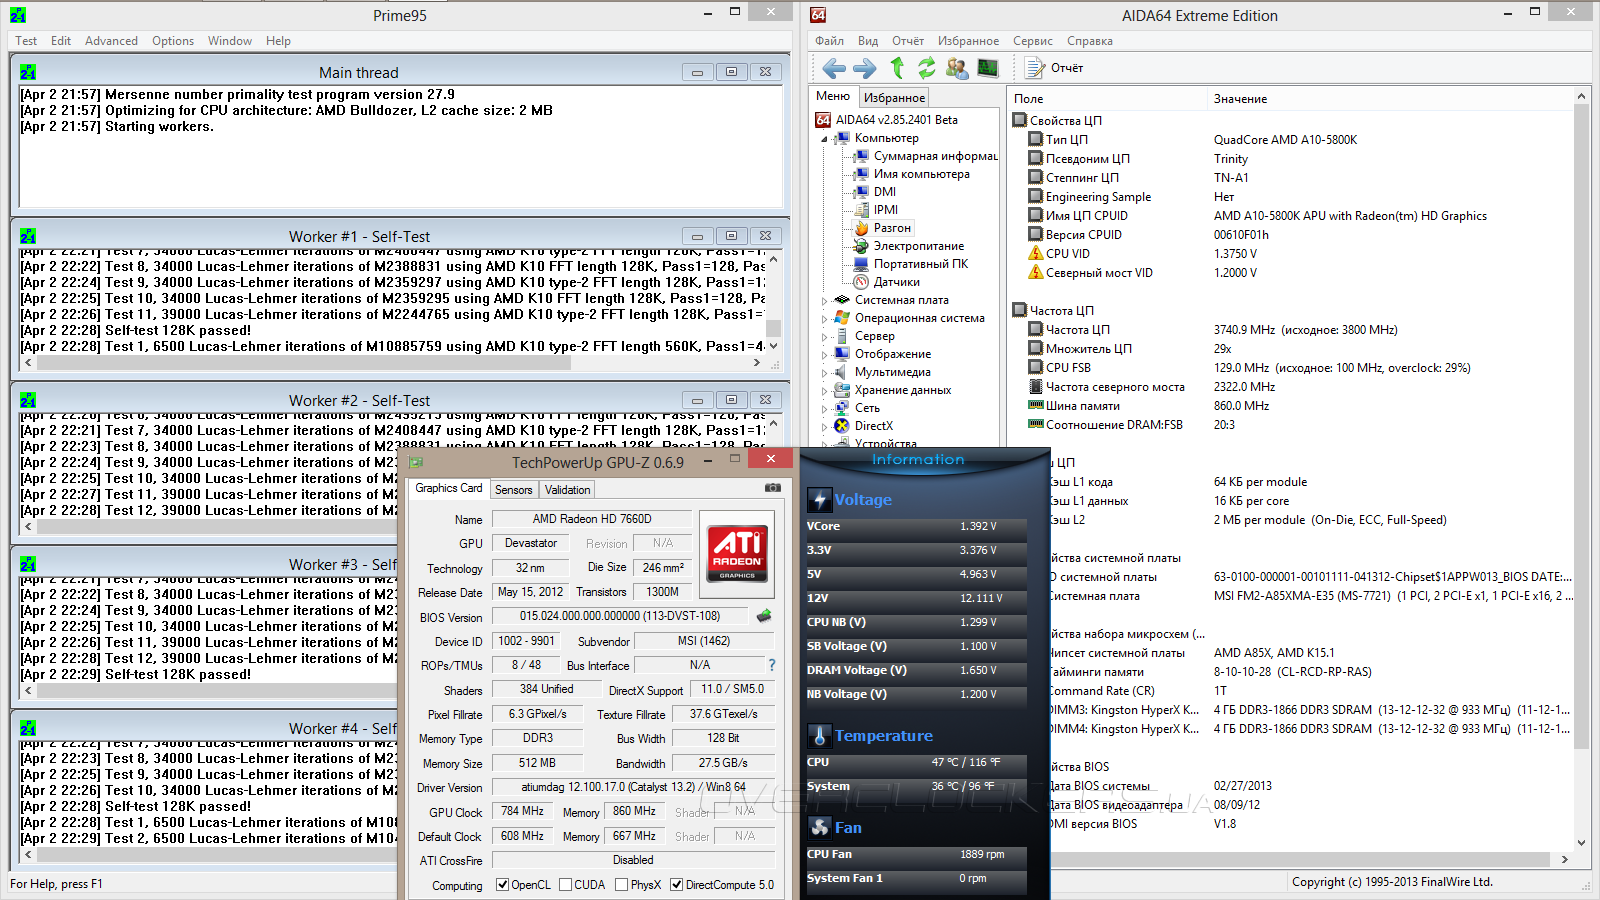Expand the Хранение данных tree node
Screen dimensions: 1600x900
(x=825, y=391)
